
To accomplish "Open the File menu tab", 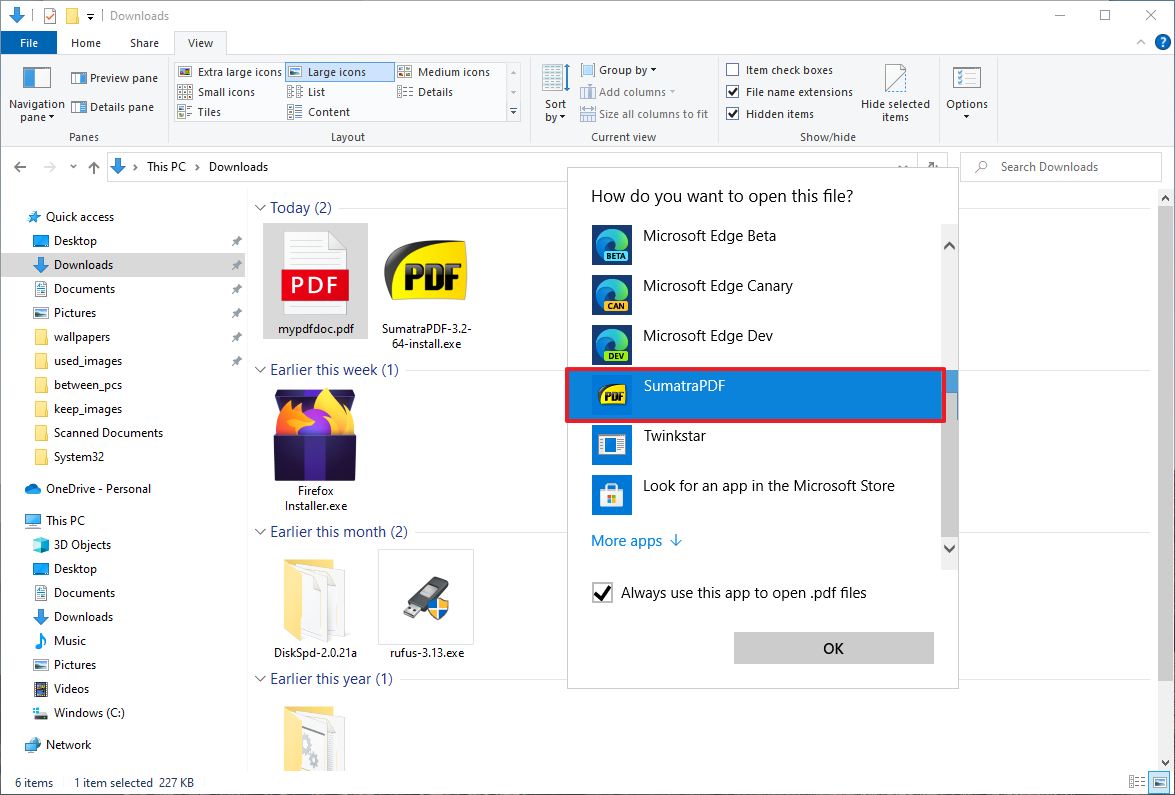I will pyautogui.click(x=28, y=43).
